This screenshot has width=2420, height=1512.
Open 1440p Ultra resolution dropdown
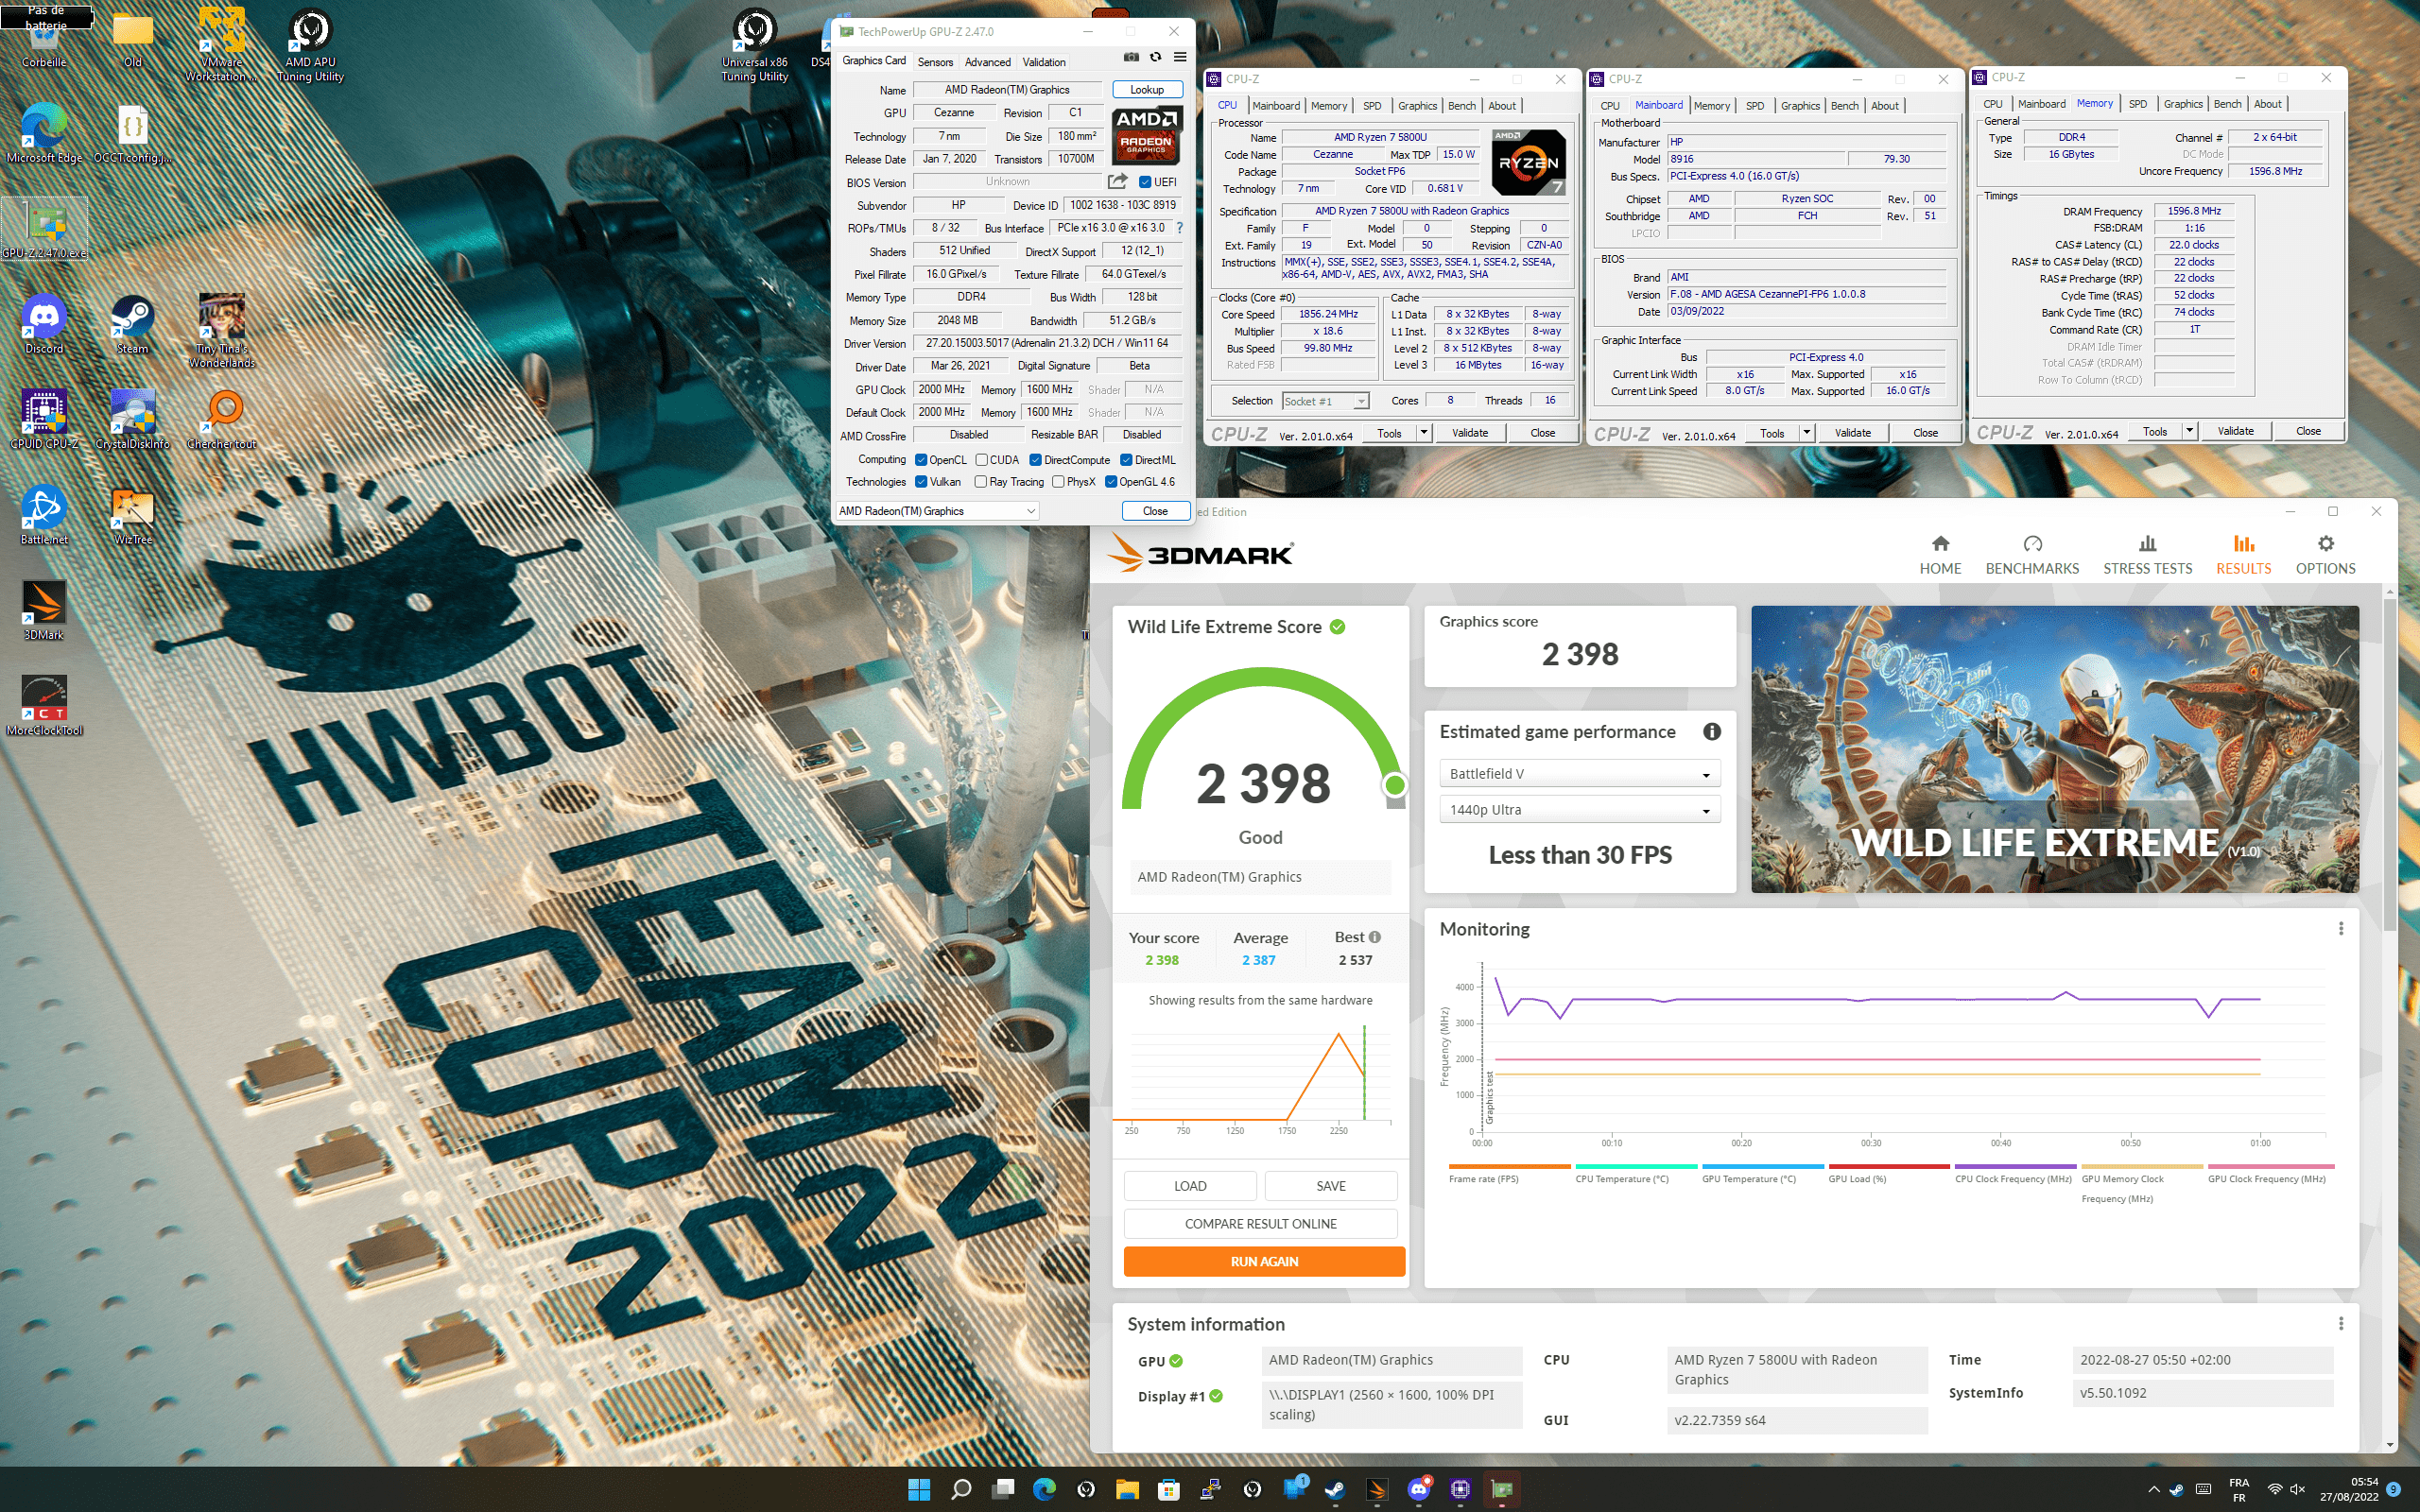[x=1580, y=810]
